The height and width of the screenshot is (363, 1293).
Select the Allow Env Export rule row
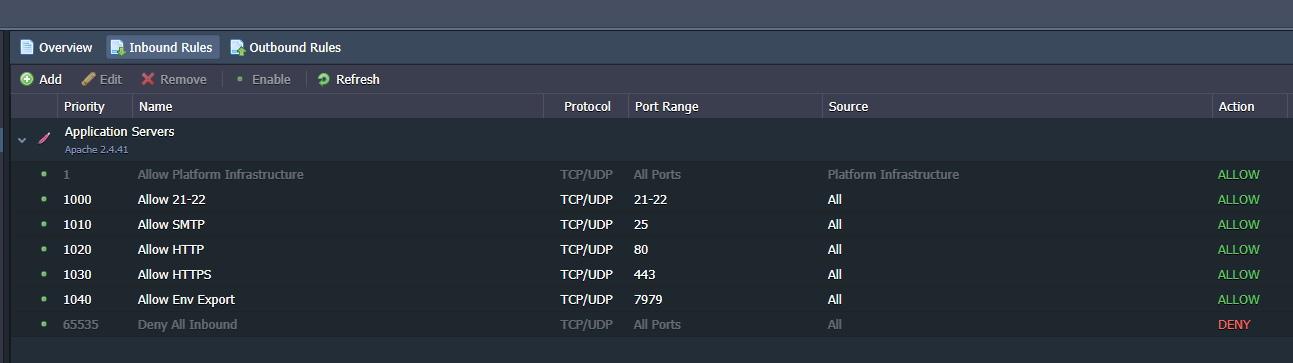[x=649, y=299]
